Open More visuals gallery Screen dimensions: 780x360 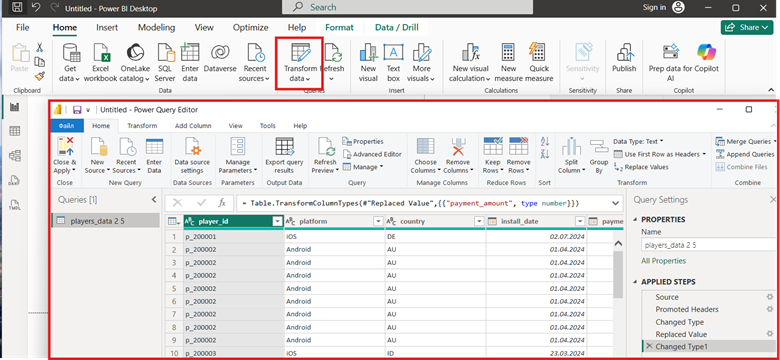[421, 63]
